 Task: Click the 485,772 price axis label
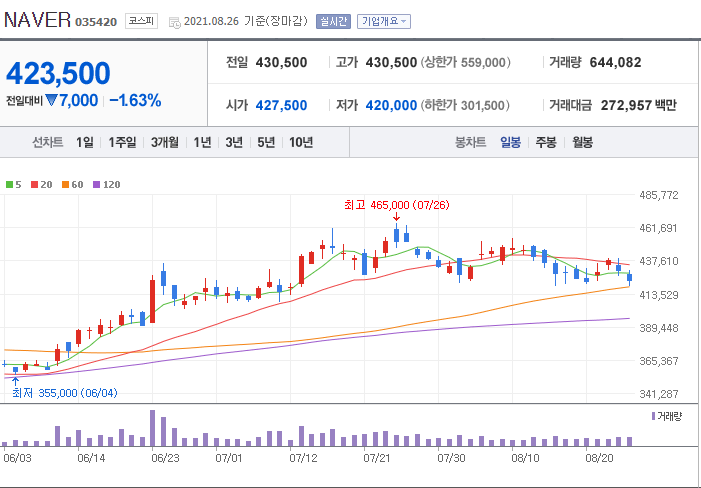tap(659, 195)
